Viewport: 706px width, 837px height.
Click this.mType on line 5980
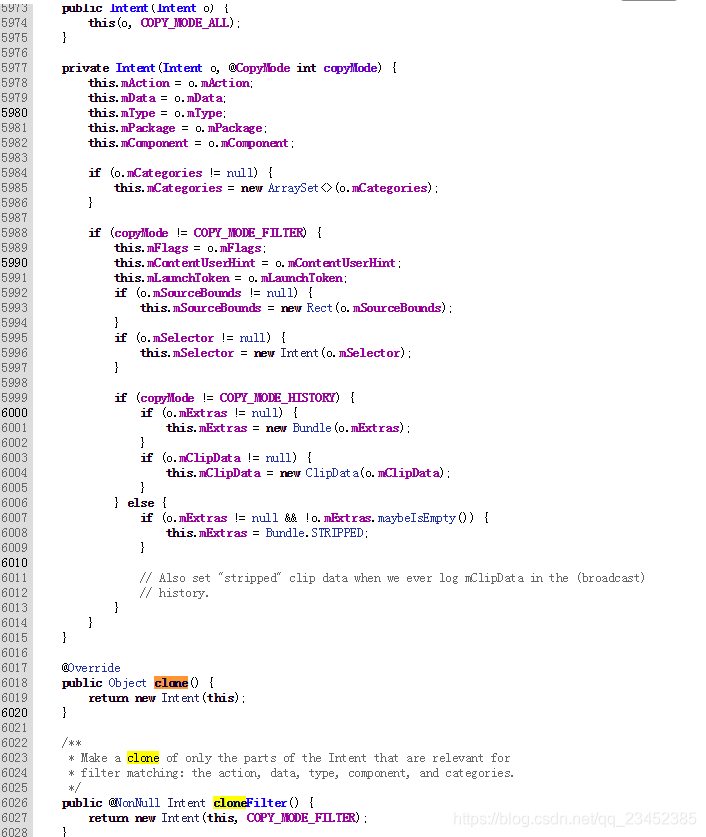tap(122, 113)
